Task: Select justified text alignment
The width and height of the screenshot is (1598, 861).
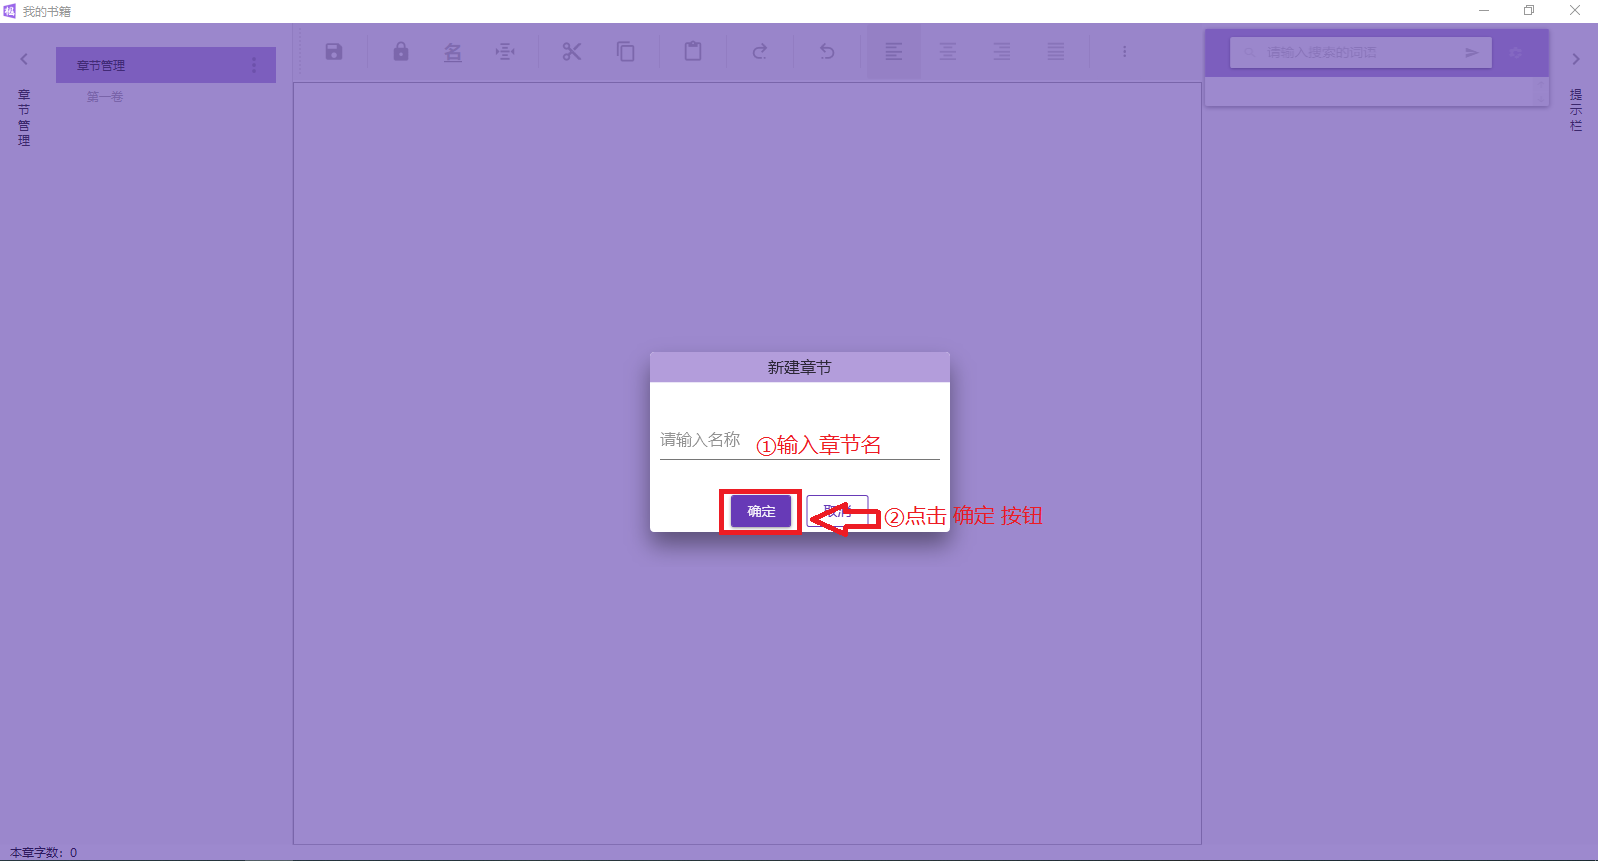Action: 1056,52
